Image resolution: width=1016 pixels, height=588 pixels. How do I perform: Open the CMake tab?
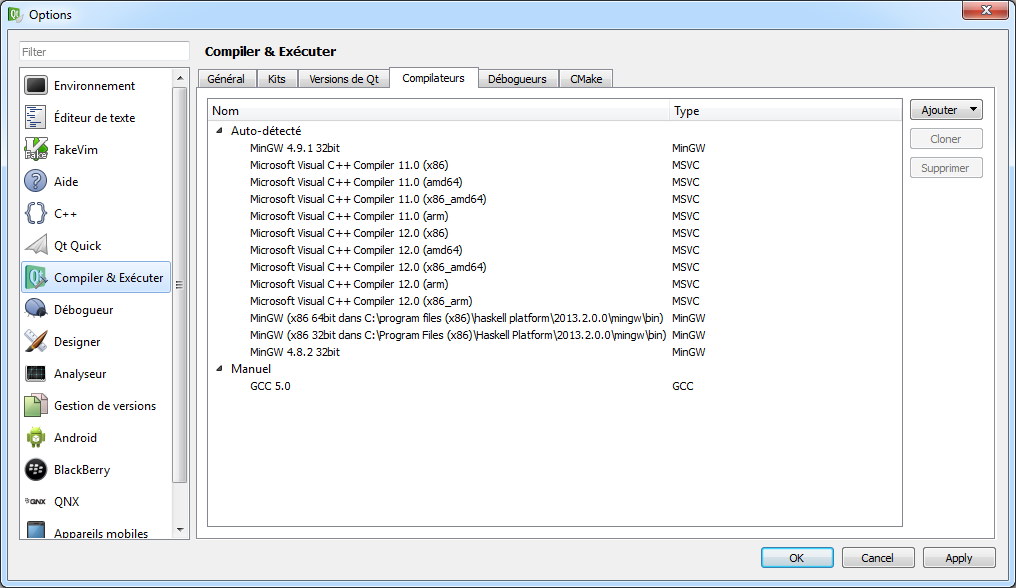click(586, 78)
